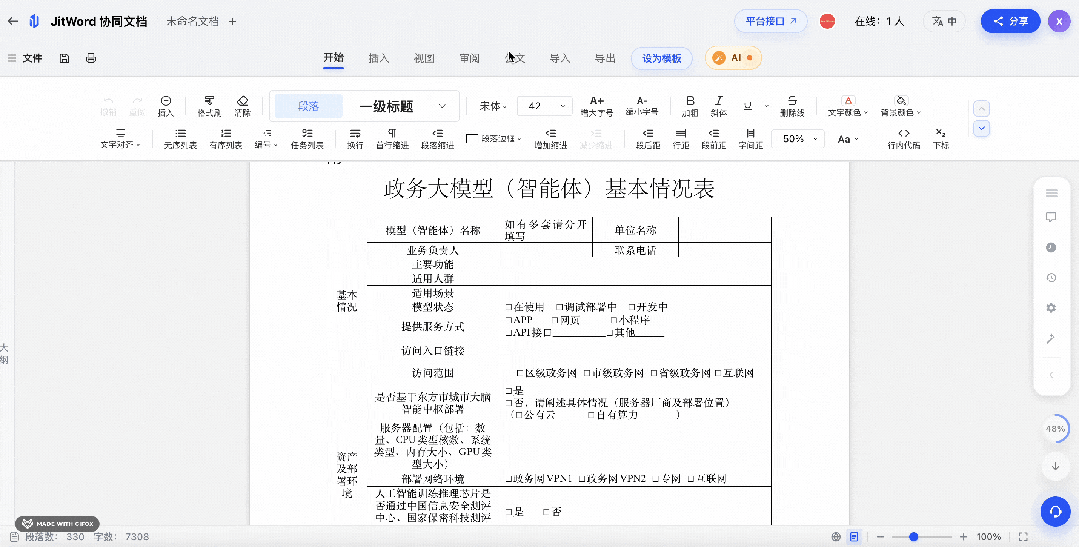Open comments panel in right sidebar
Viewport: 1079px width, 547px height.
(1051, 217)
